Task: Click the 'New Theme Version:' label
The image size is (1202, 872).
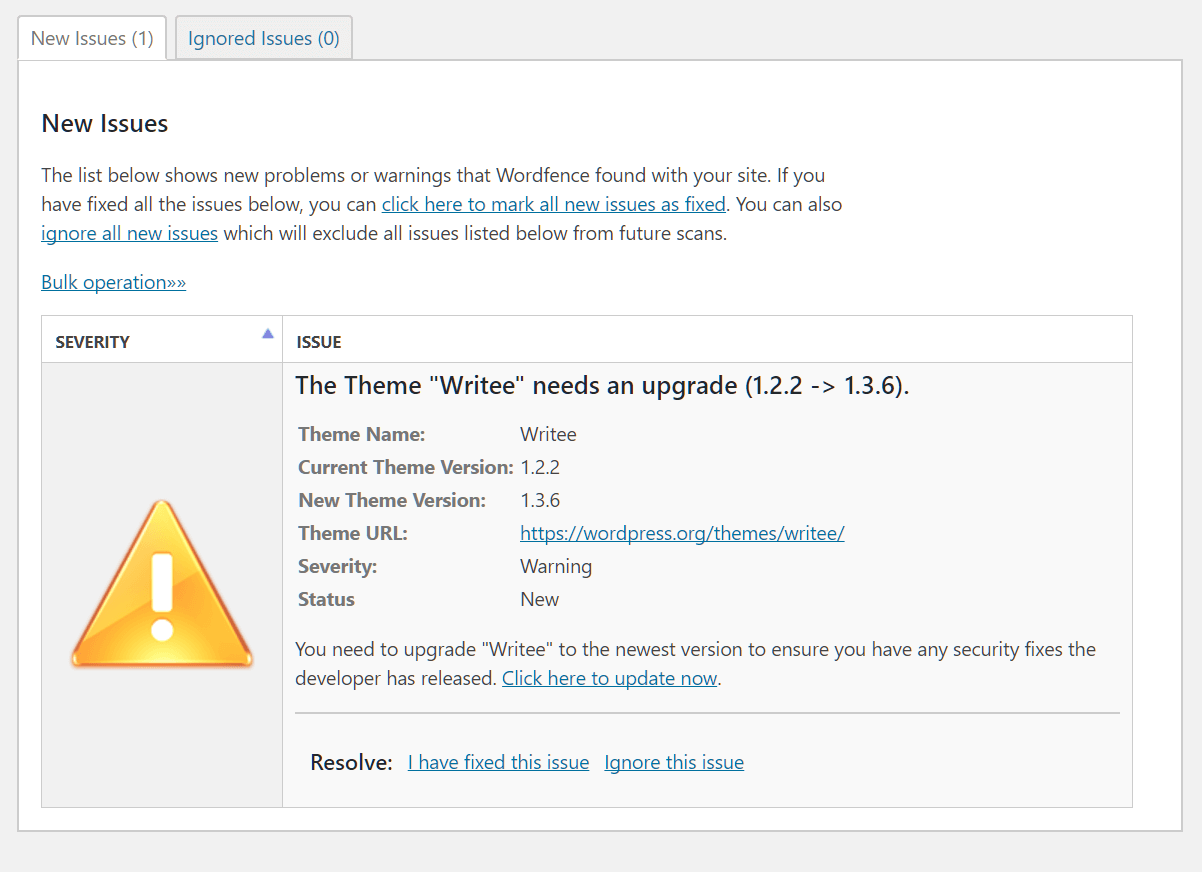Action: coord(392,500)
